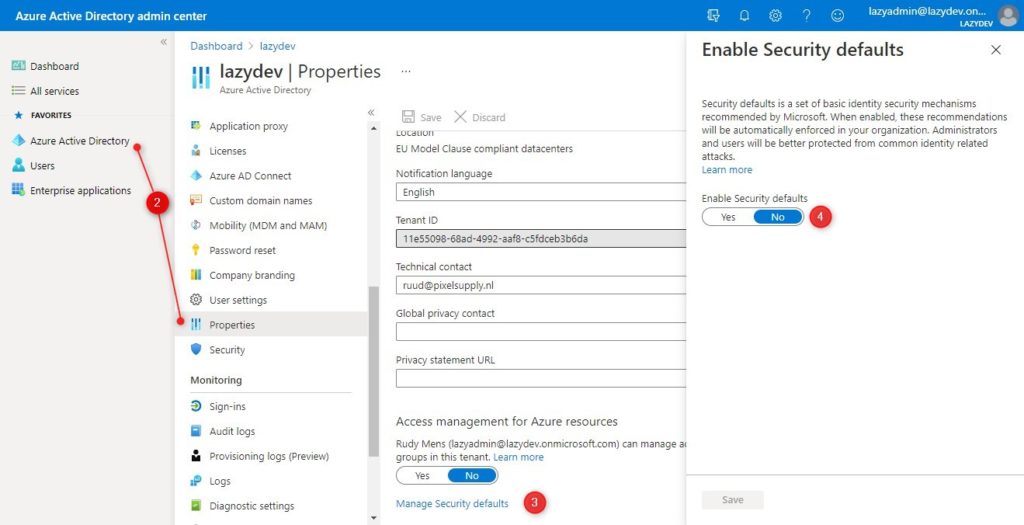
Task: Click the Mobility (MDM and MAM) icon
Action: pyautogui.click(x=196, y=225)
